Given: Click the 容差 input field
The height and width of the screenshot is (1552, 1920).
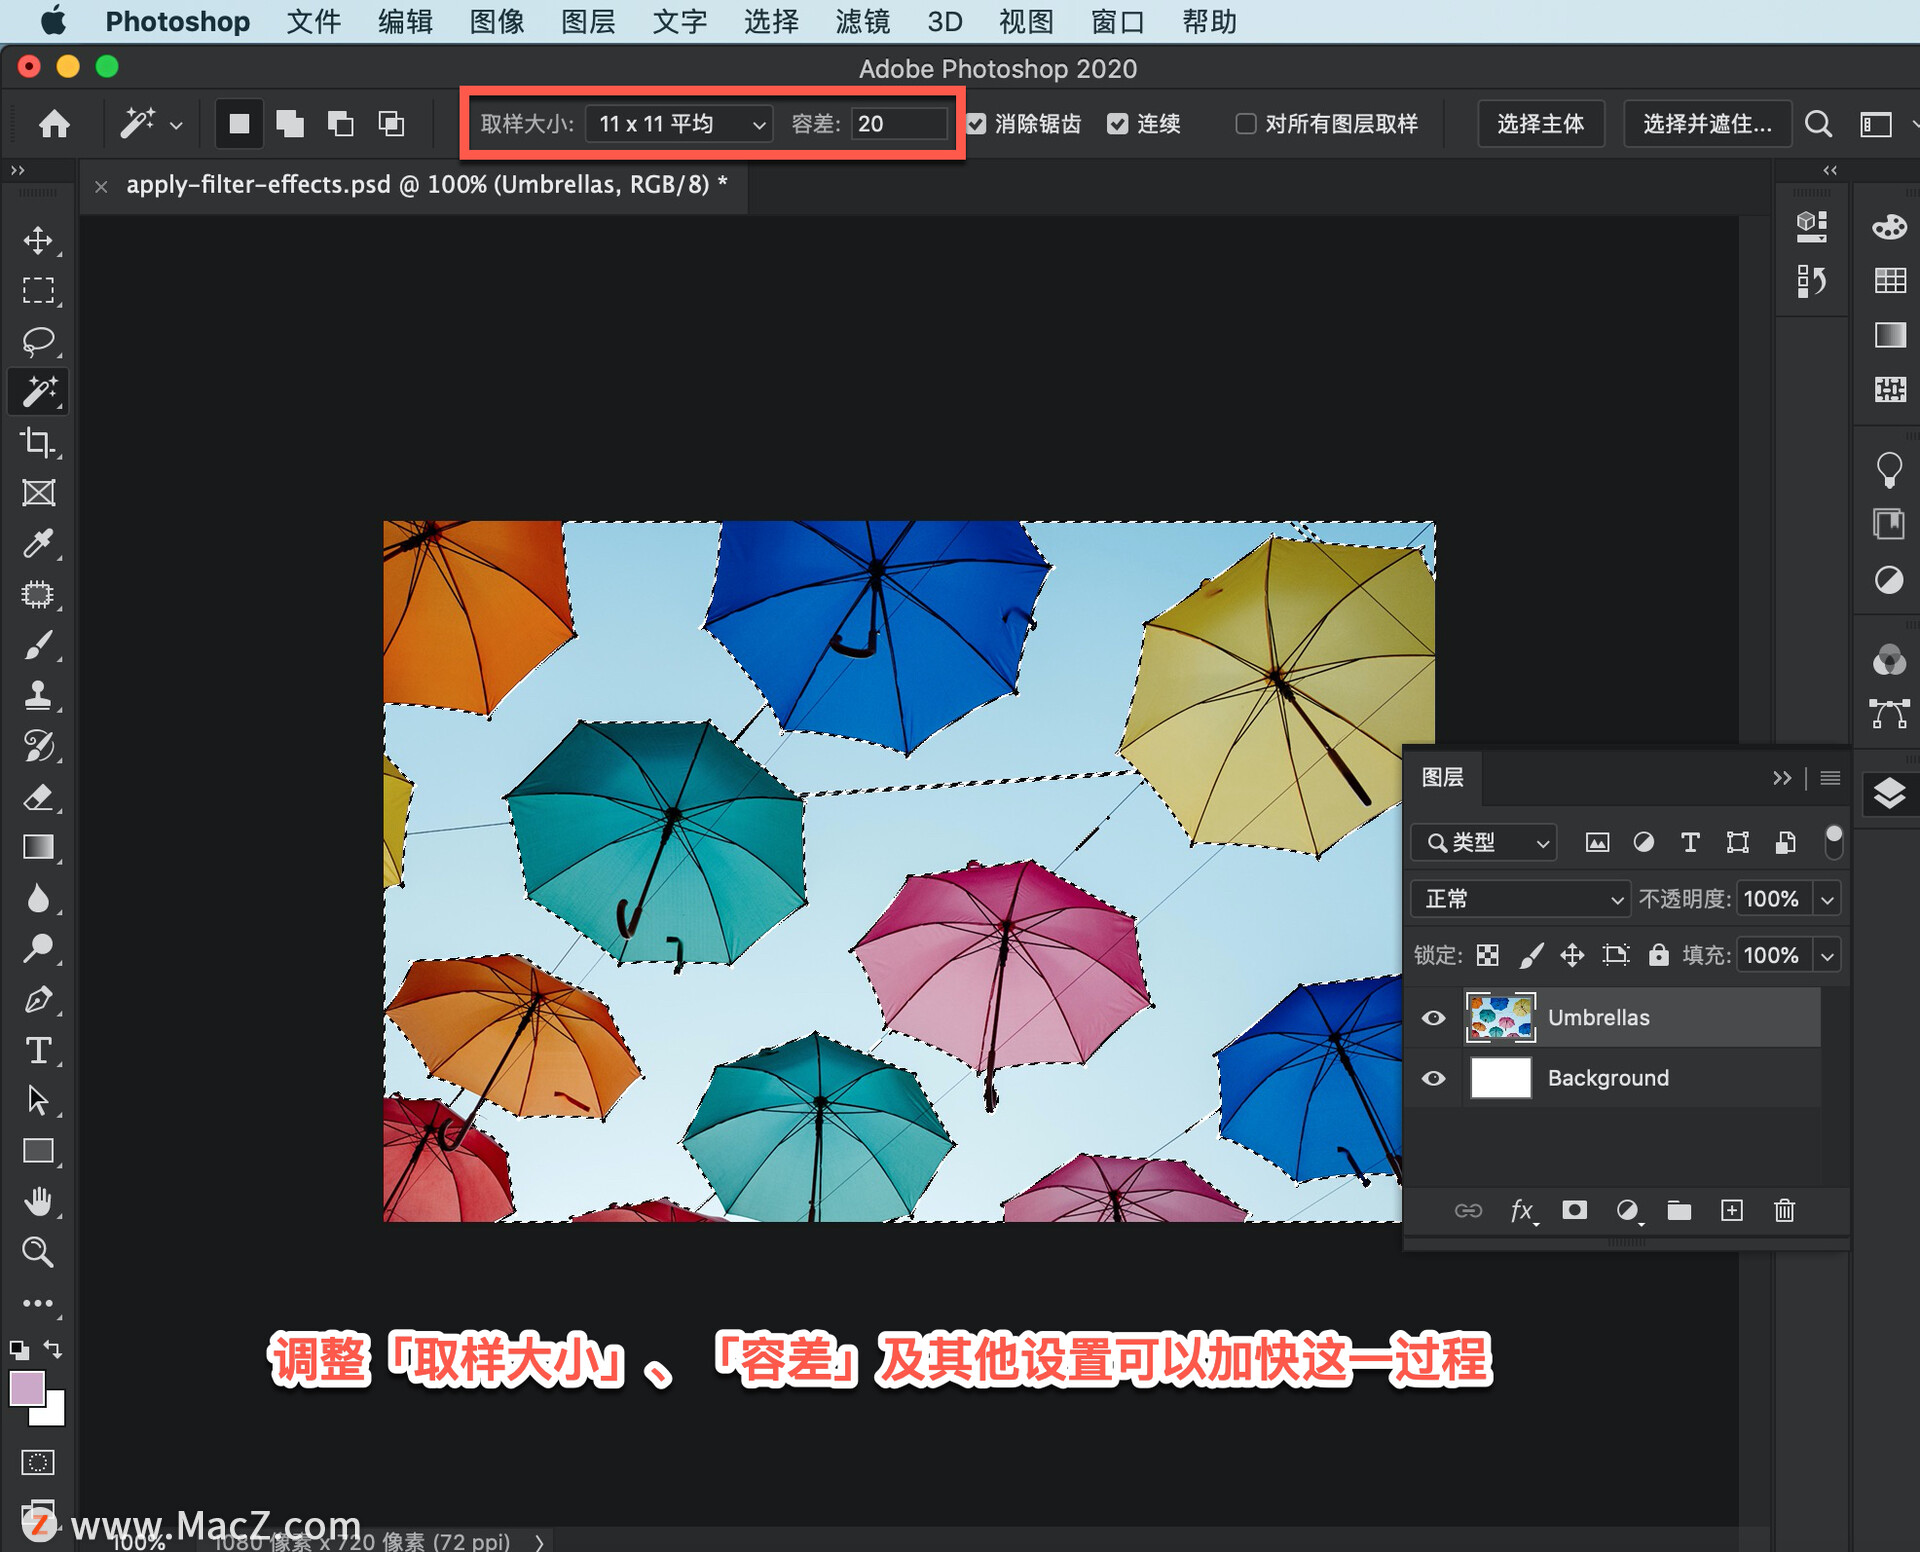Looking at the screenshot, I should [x=899, y=124].
